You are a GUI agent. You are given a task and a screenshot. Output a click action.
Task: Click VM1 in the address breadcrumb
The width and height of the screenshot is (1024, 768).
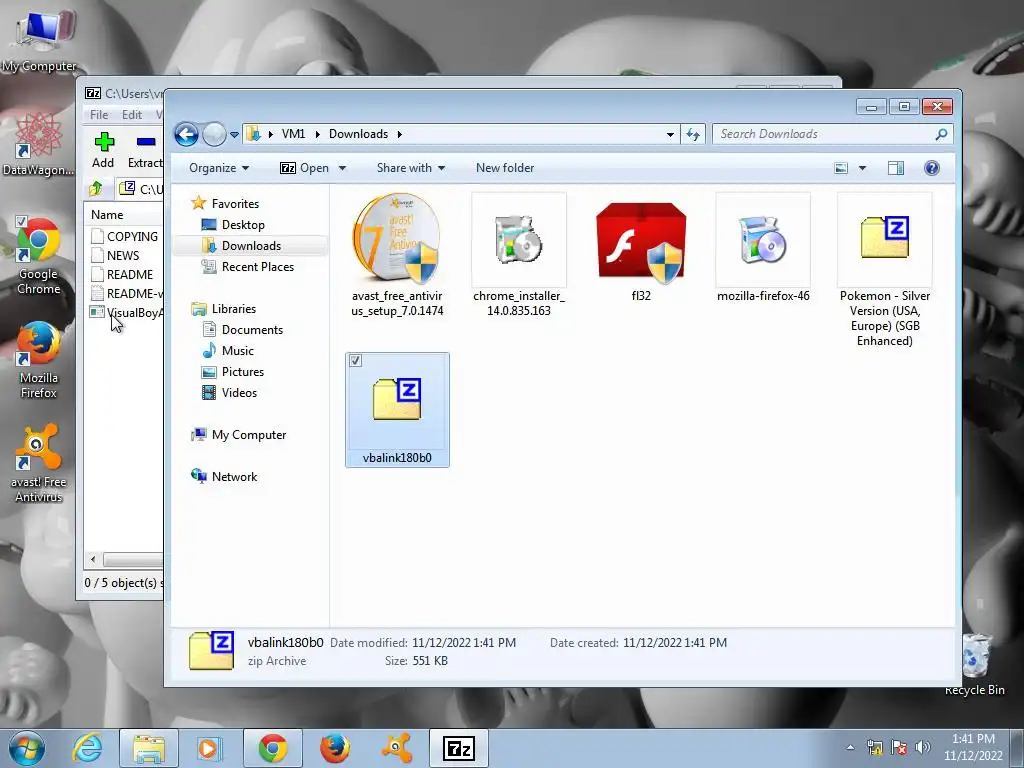point(293,134)
